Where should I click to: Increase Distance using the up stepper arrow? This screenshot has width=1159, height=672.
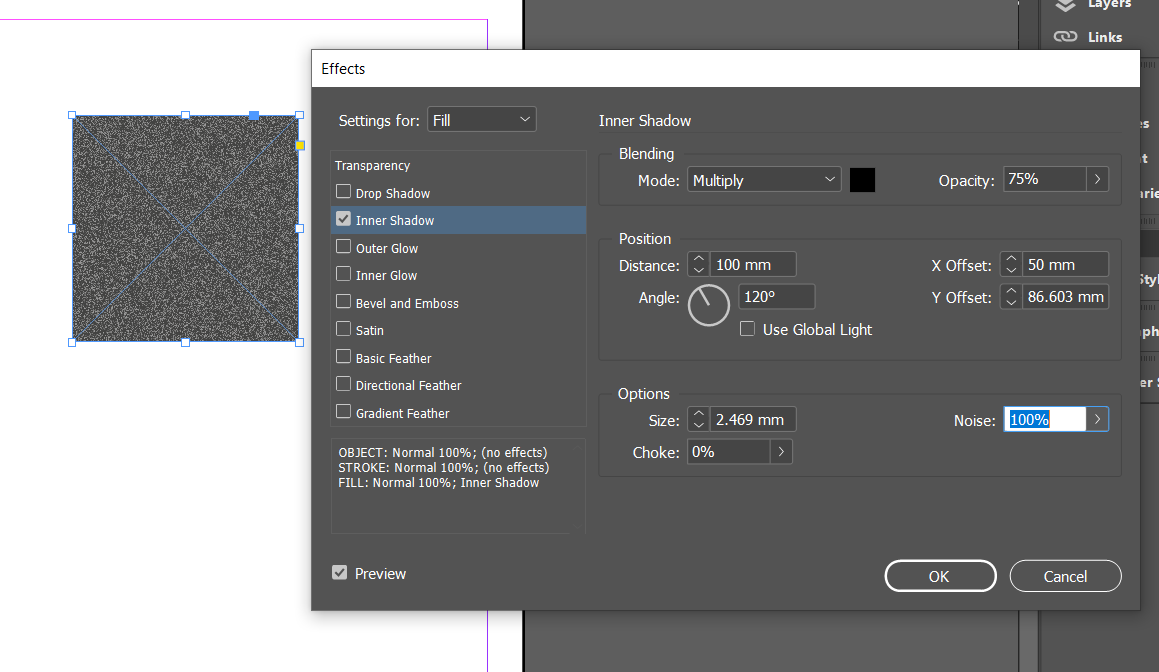[697, 258]
